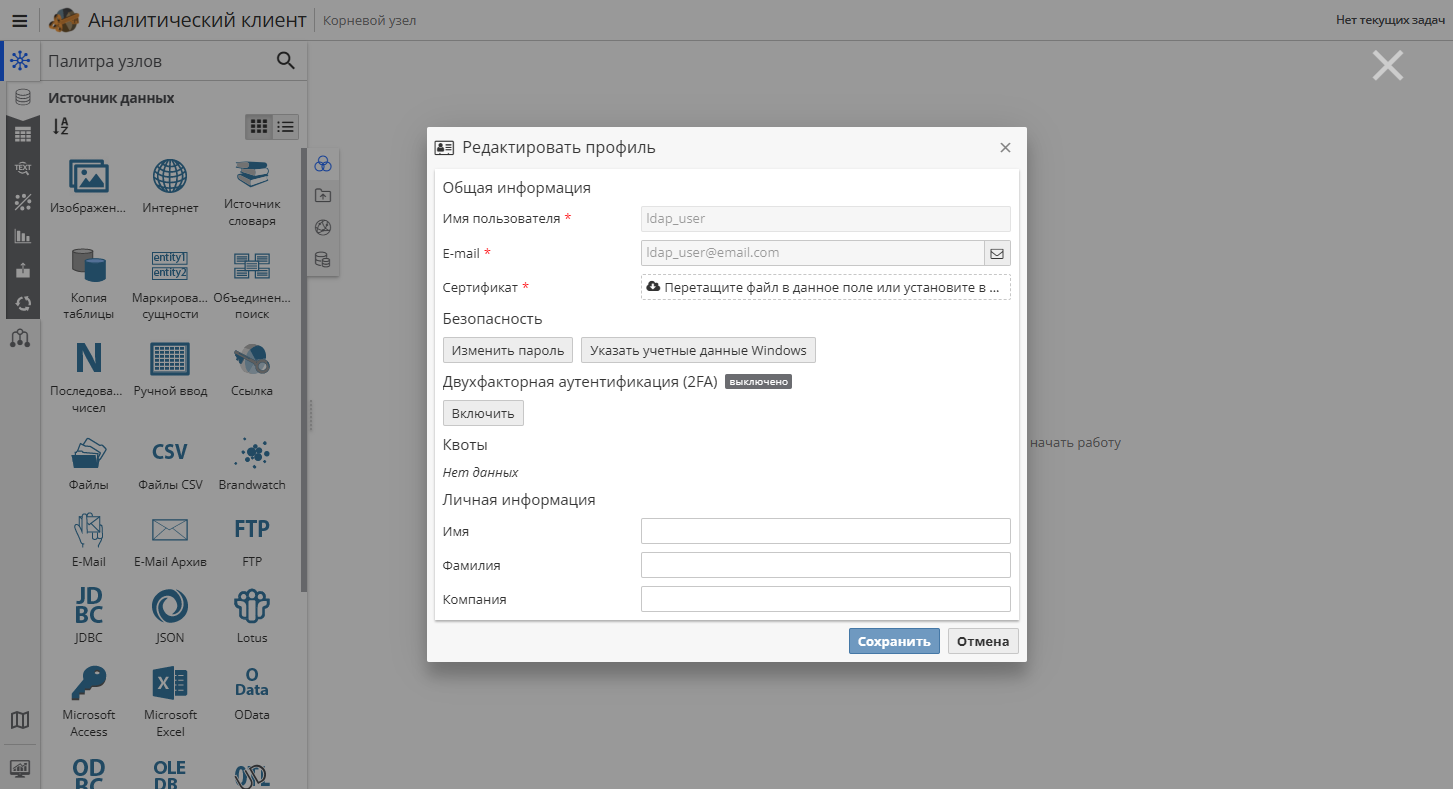Select the Копия таблицы node
Screen dimensions: 1453x789
tap(89, 284)
